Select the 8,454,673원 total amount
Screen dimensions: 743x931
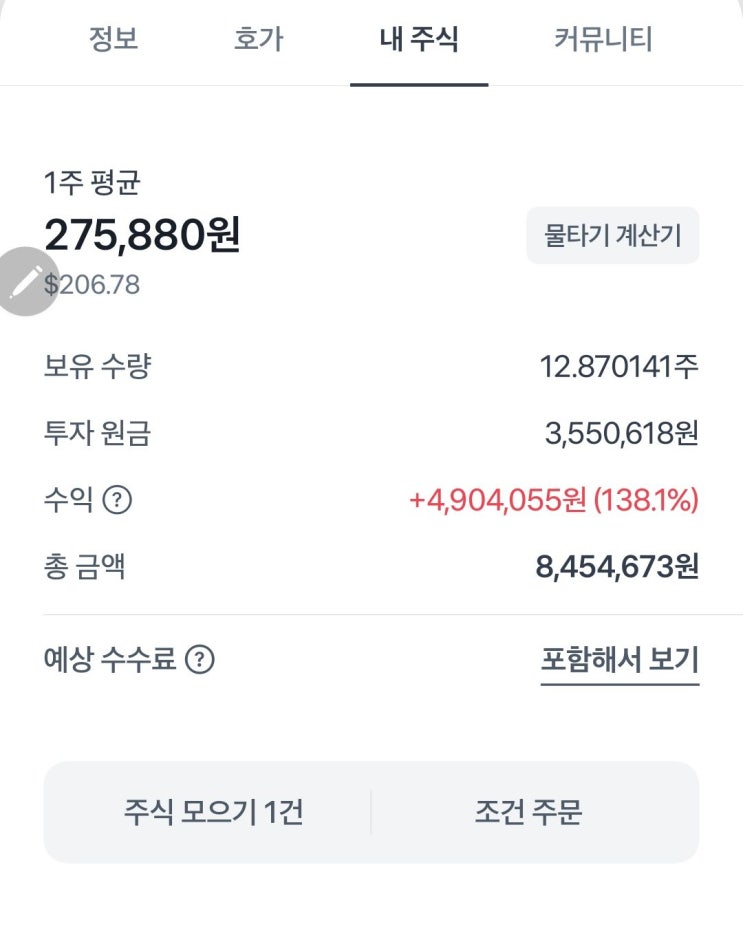pyautogui.click(x=617, y=567)
